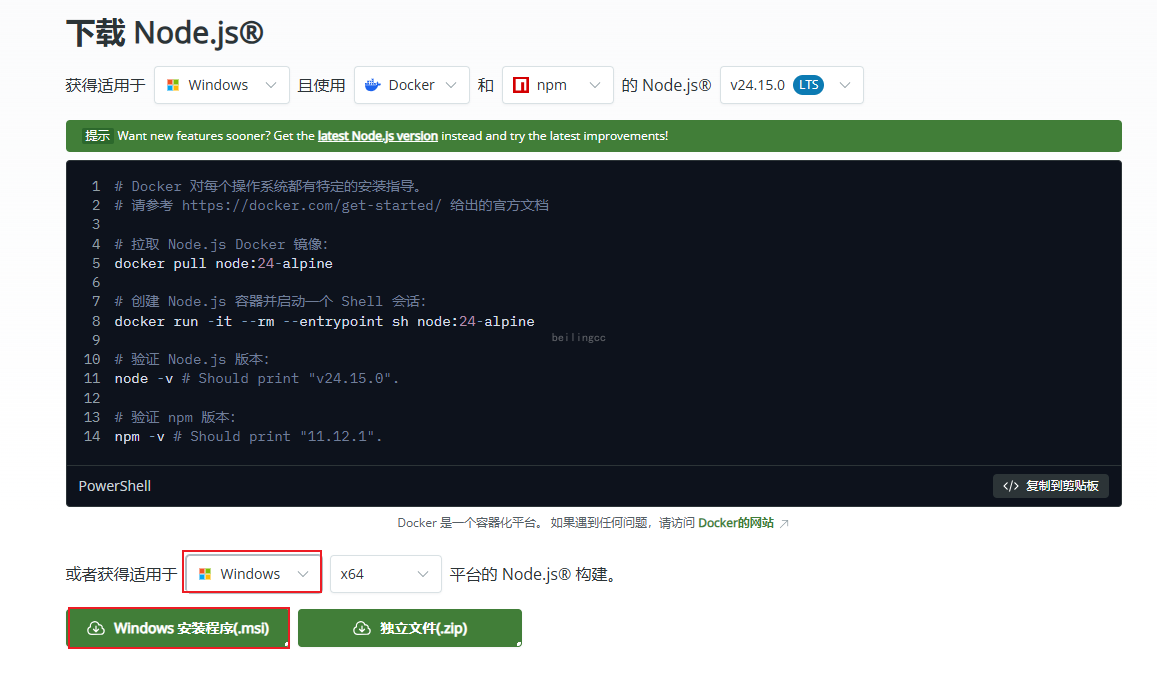Download the Windows installer (.msi)

tap(178, 628)
